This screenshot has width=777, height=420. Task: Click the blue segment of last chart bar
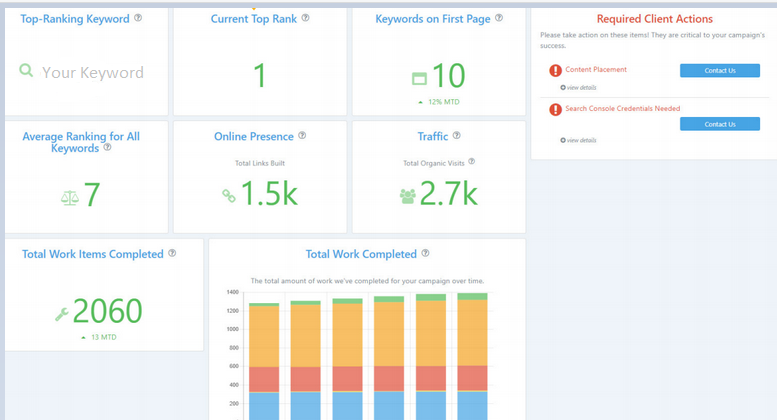pyautogui.click(x=472, y=405)
